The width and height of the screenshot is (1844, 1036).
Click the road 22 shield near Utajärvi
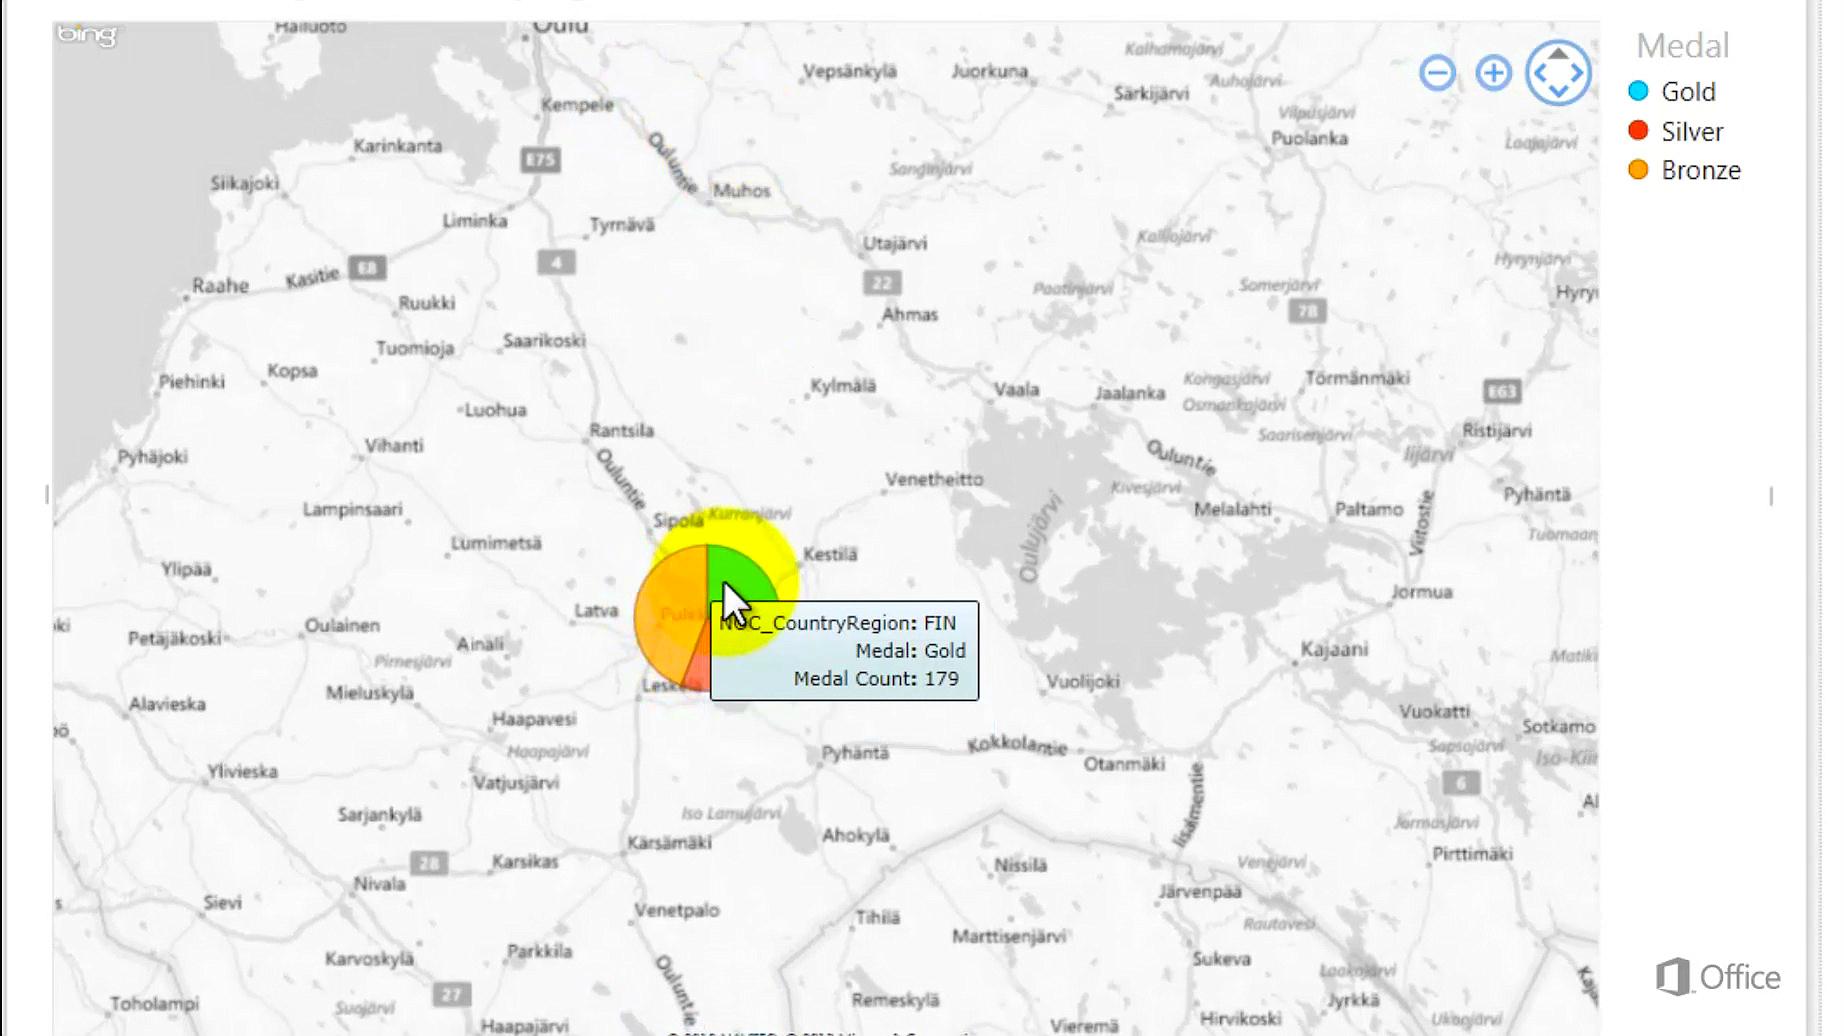881,283
